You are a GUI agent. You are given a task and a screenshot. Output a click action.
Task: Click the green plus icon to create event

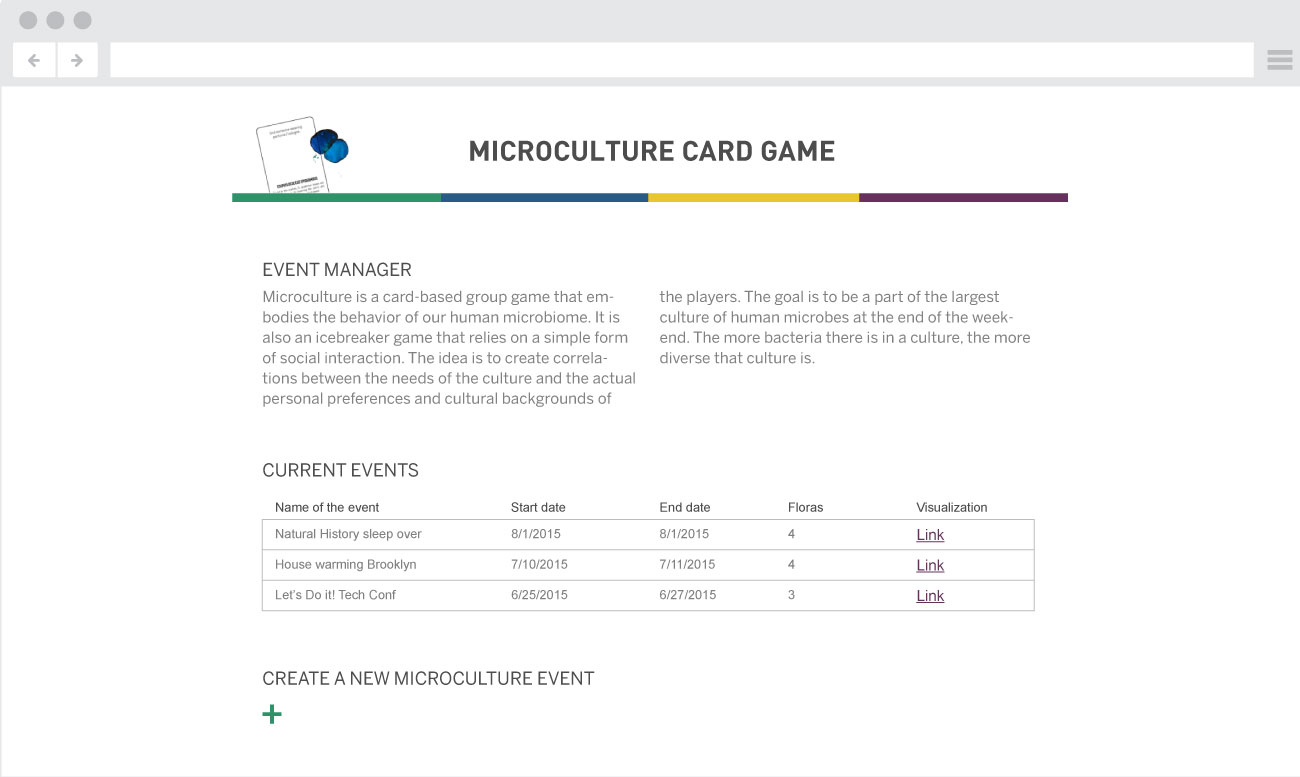pyautogui.click(x=271, y=713)
